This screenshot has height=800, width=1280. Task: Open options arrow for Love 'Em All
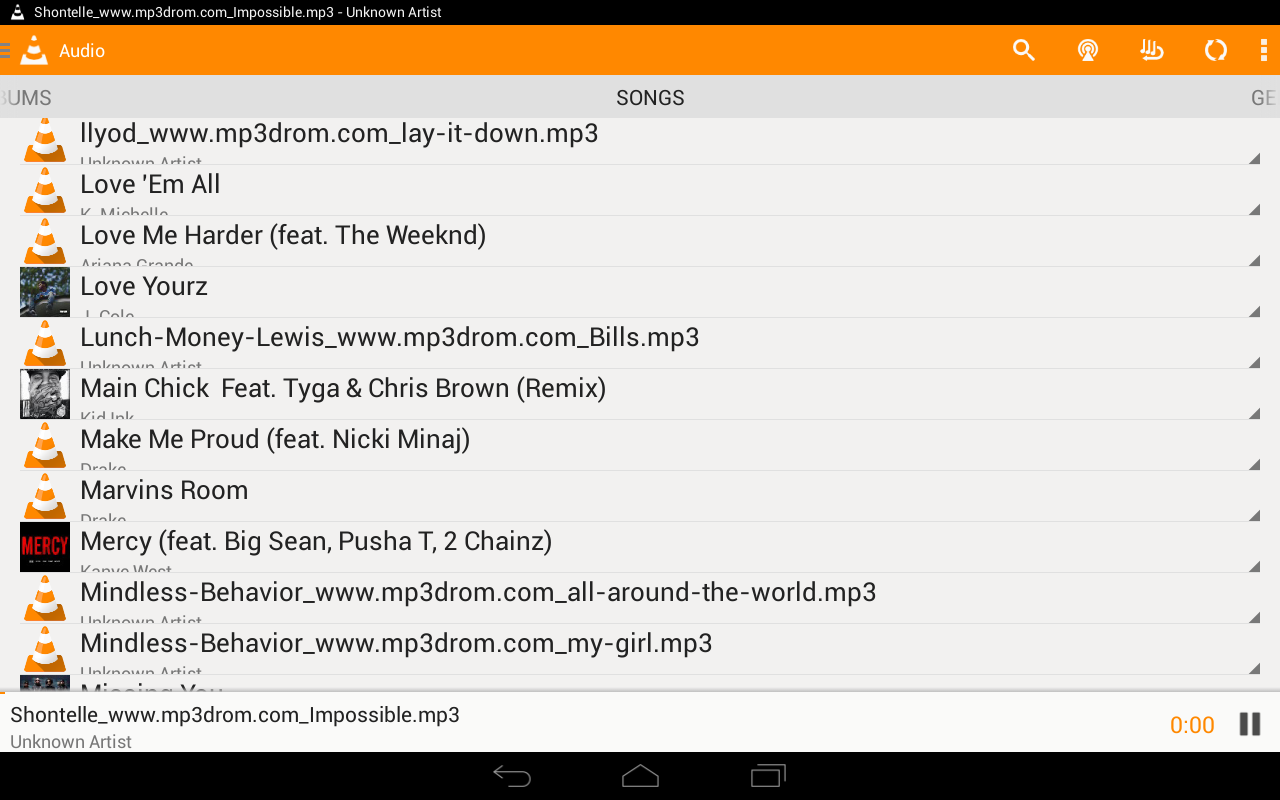coord(1254,209)
